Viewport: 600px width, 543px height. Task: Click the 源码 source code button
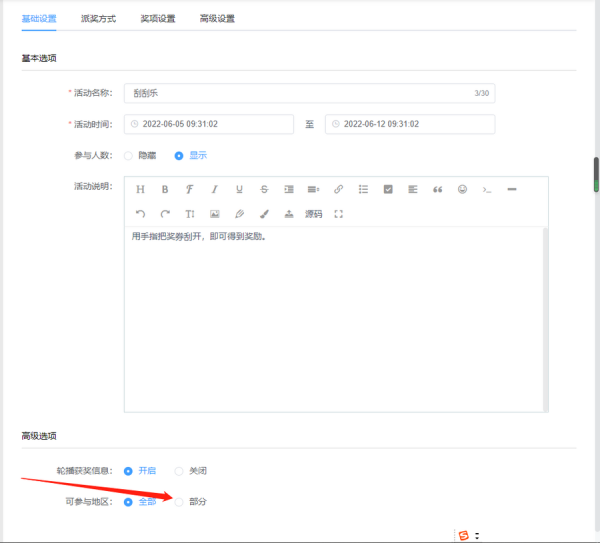pyautogui.click(x=313, y=214)
